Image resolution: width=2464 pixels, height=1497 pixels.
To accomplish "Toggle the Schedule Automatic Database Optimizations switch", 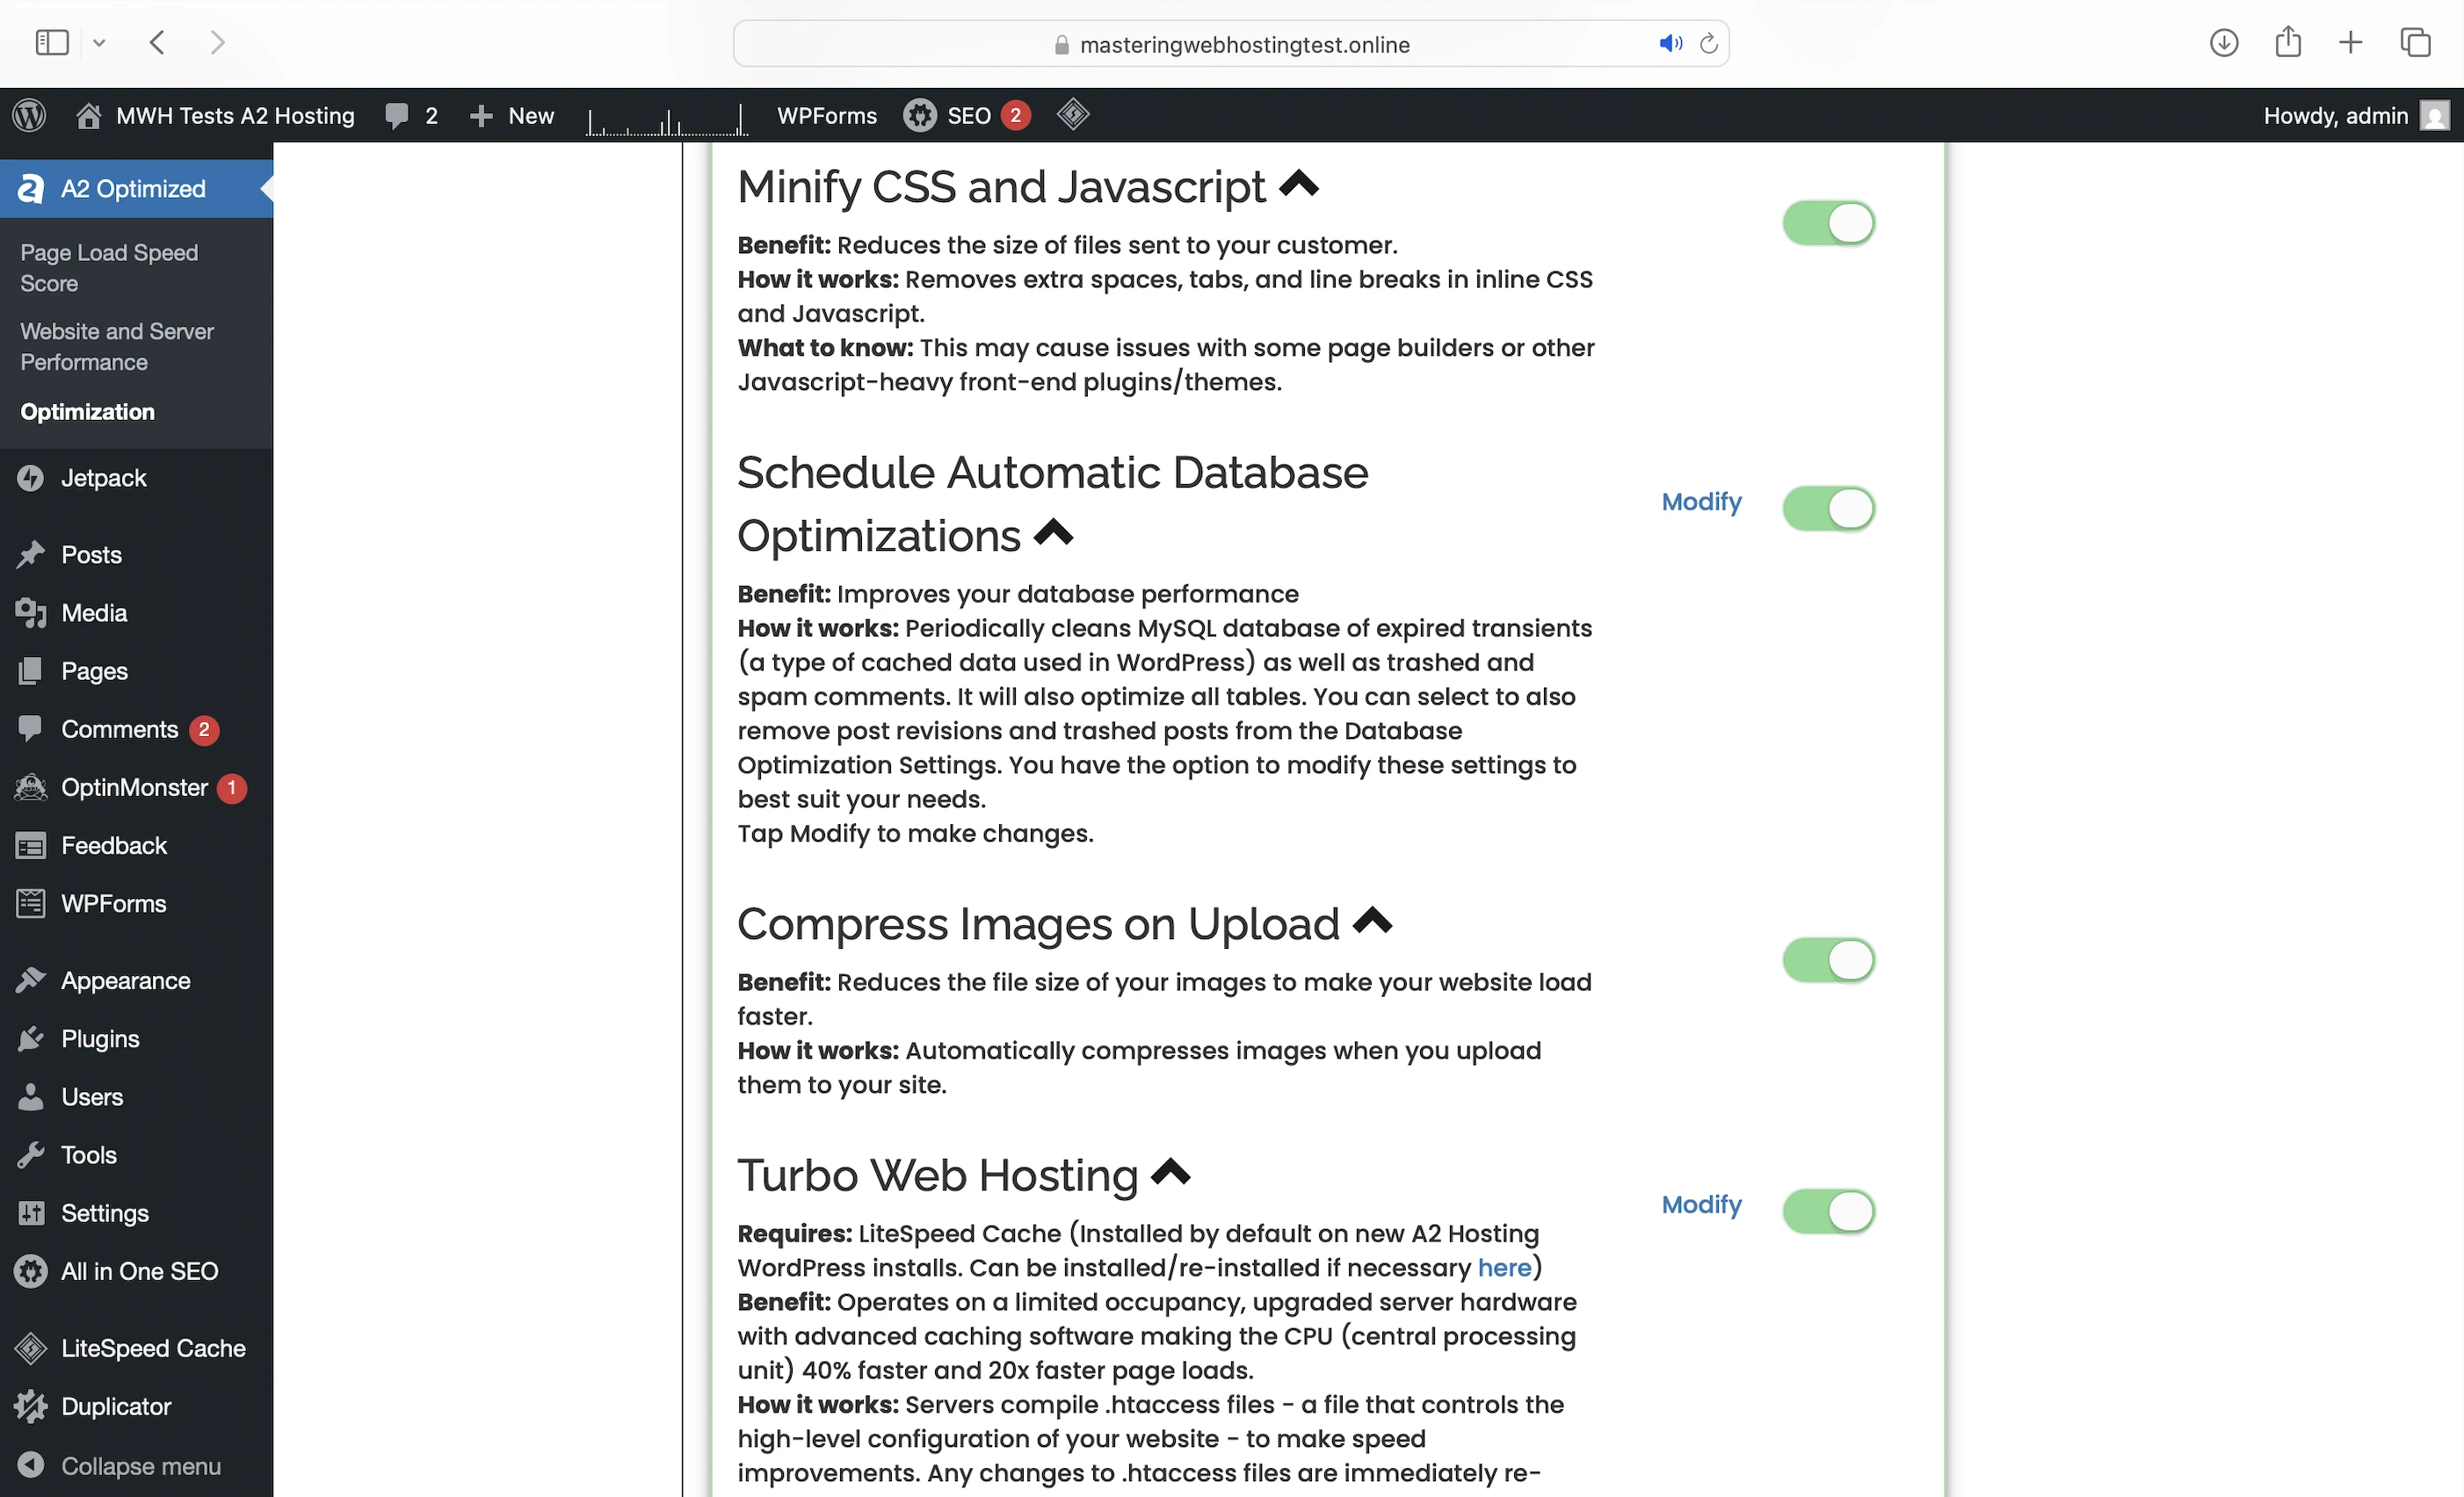I will [x=1828, y=509].
